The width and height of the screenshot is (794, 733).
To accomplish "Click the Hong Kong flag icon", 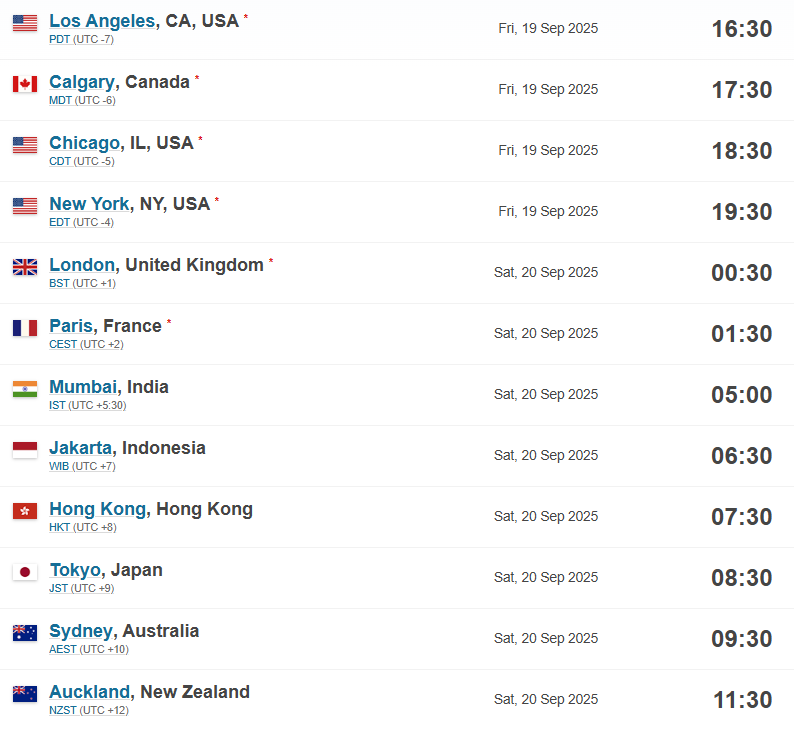I will click(x=25, y=511).
